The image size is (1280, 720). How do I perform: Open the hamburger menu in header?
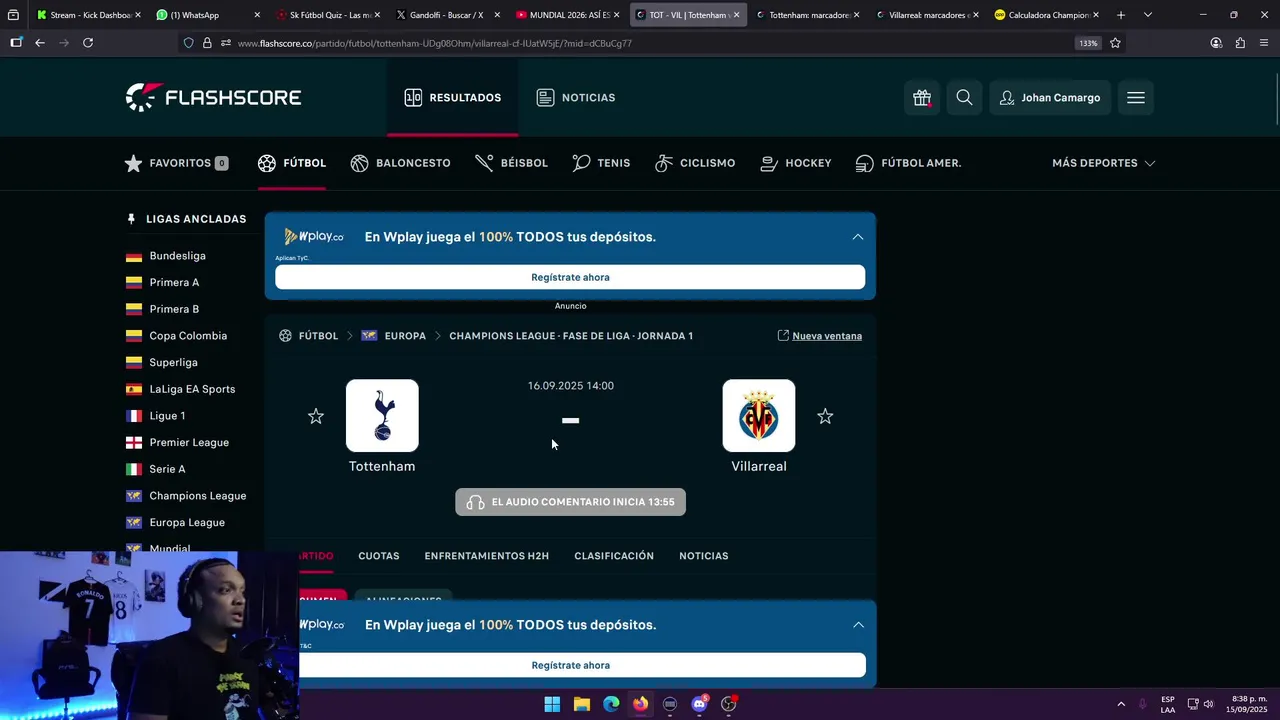1136,98
